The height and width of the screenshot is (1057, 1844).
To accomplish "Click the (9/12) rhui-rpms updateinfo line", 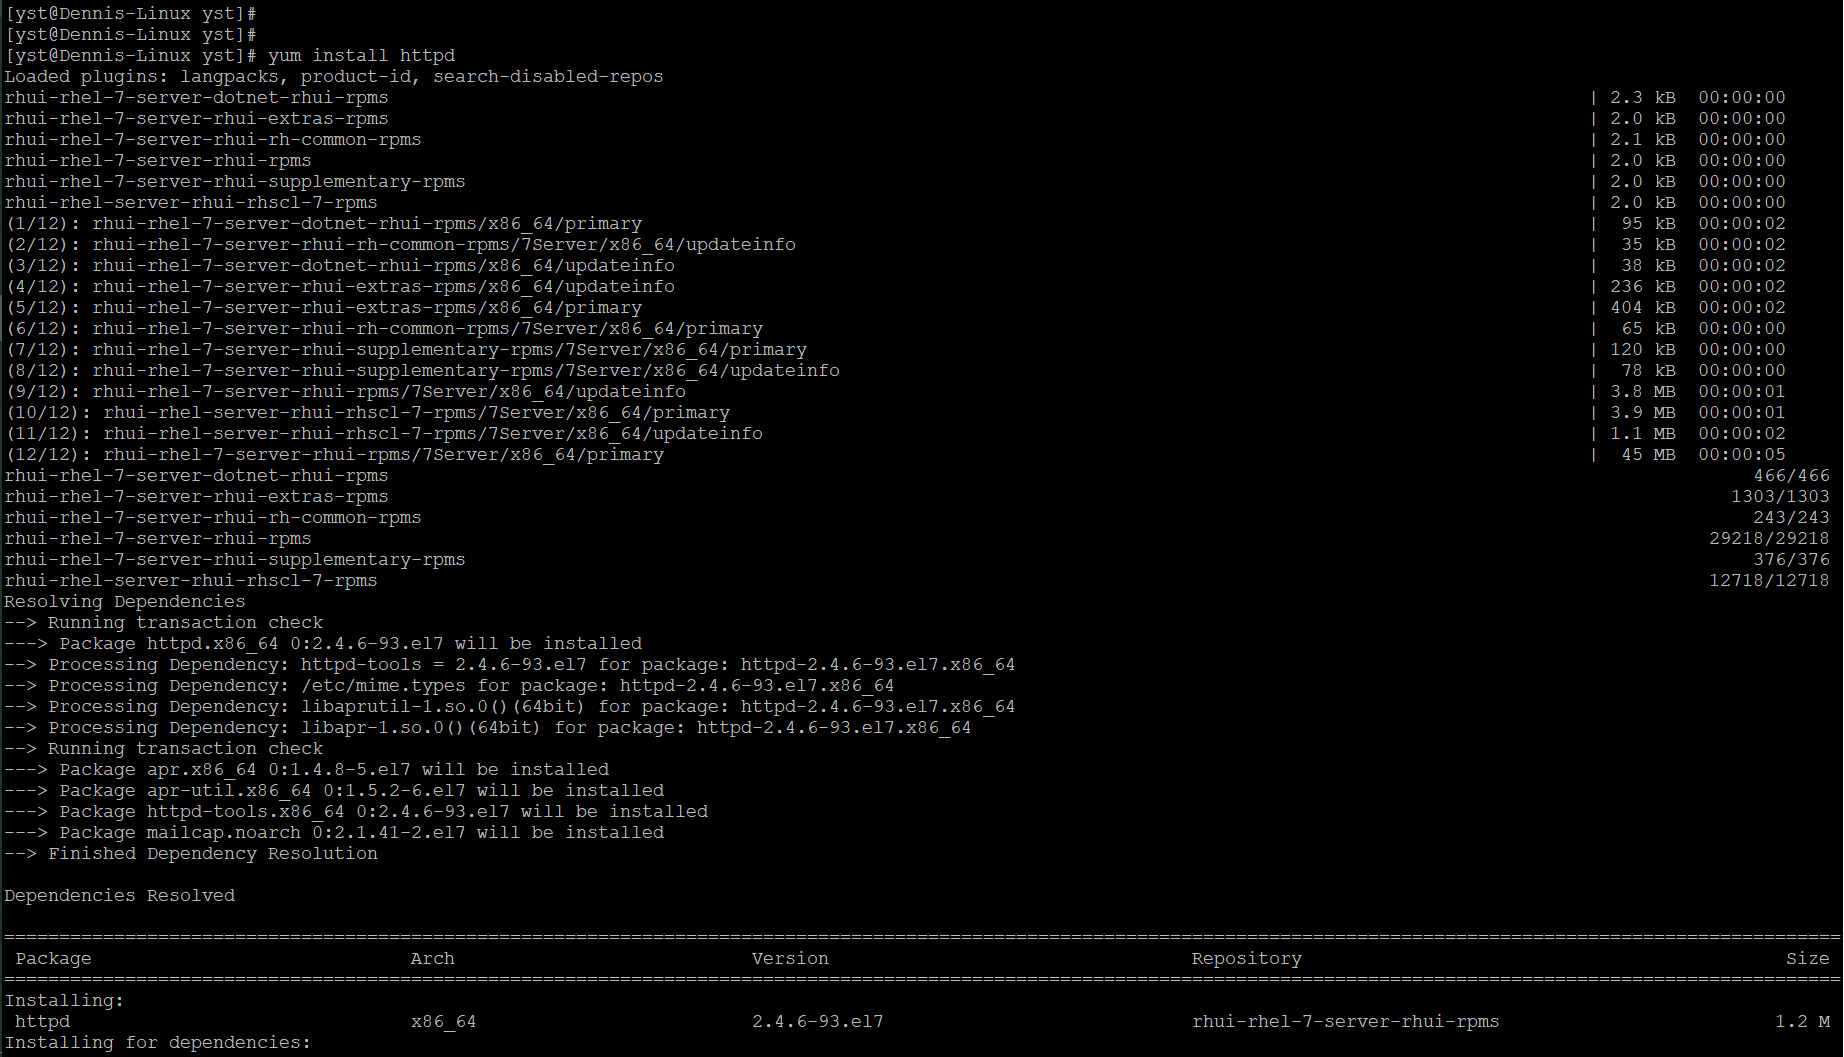I will coord(346,391).
